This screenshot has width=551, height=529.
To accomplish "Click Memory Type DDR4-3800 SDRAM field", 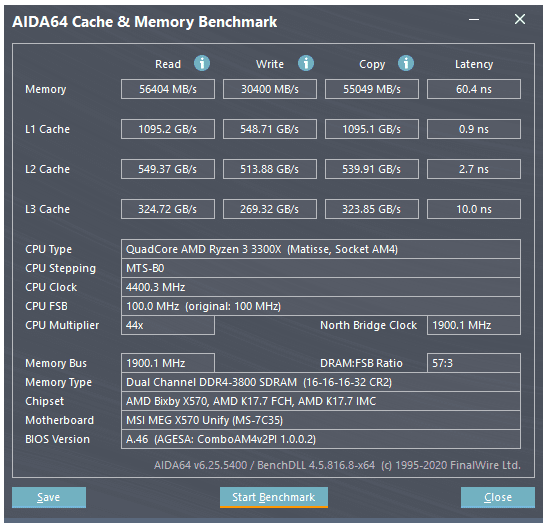I will [x=321, y=382].
